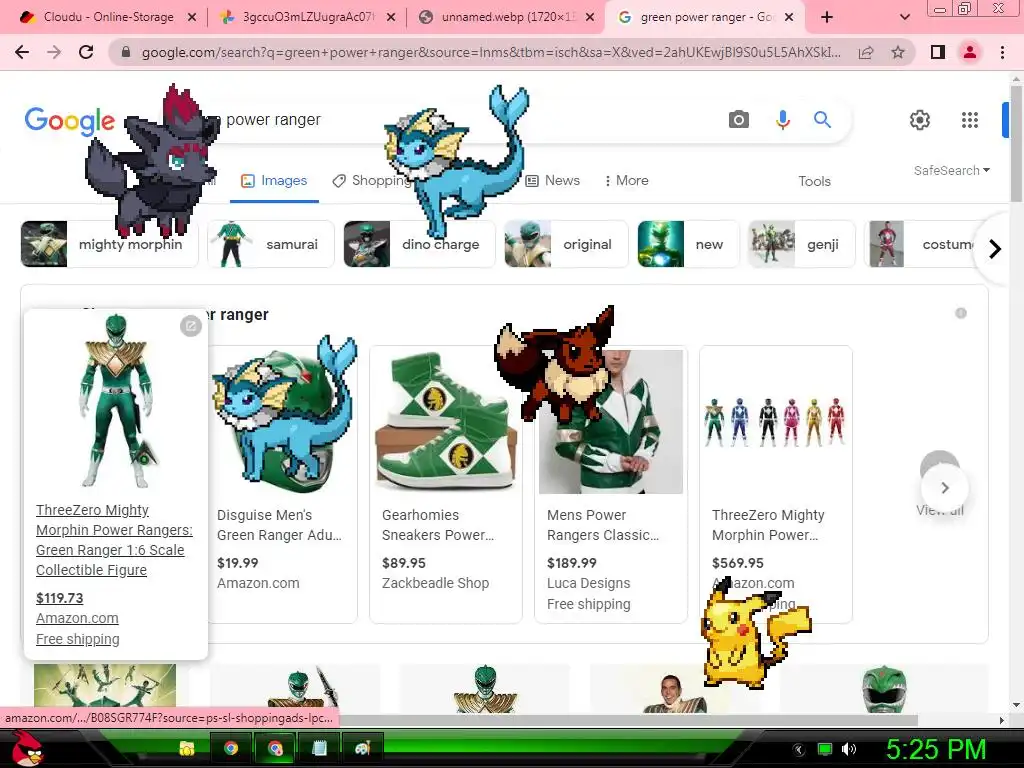This screenshot has width=1024, height=768.
Task: Filter by mighty morphin chip
Action: [109, 244]
